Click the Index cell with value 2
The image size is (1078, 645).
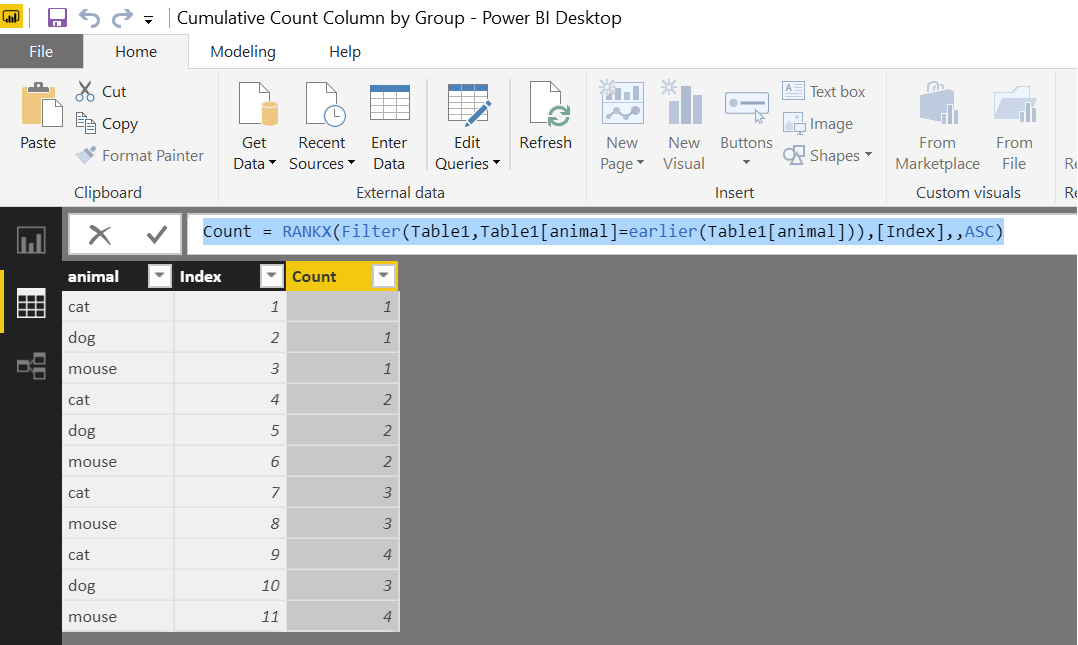pos(230,338)
